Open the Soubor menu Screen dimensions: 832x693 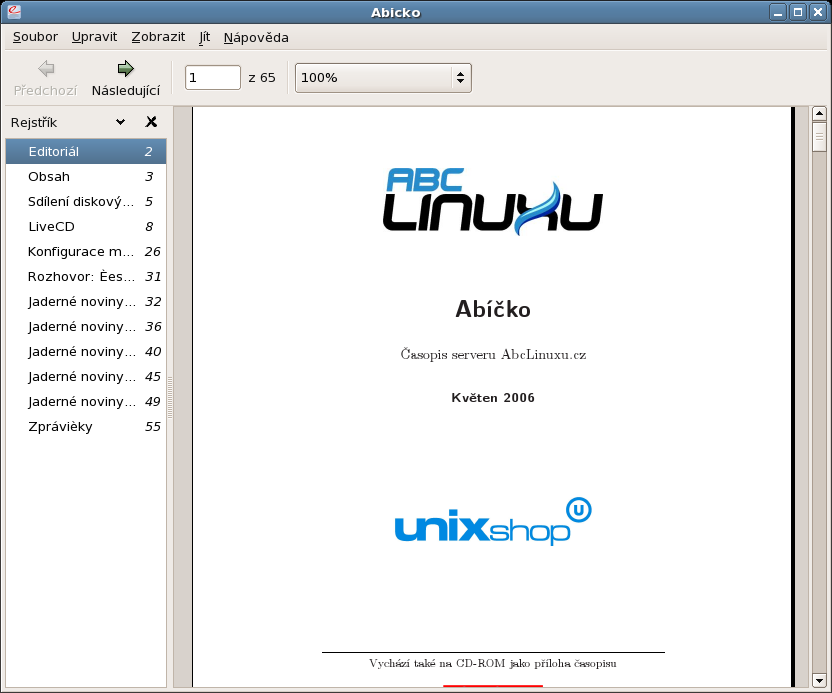pyautogui.click(x=35, y=37)
